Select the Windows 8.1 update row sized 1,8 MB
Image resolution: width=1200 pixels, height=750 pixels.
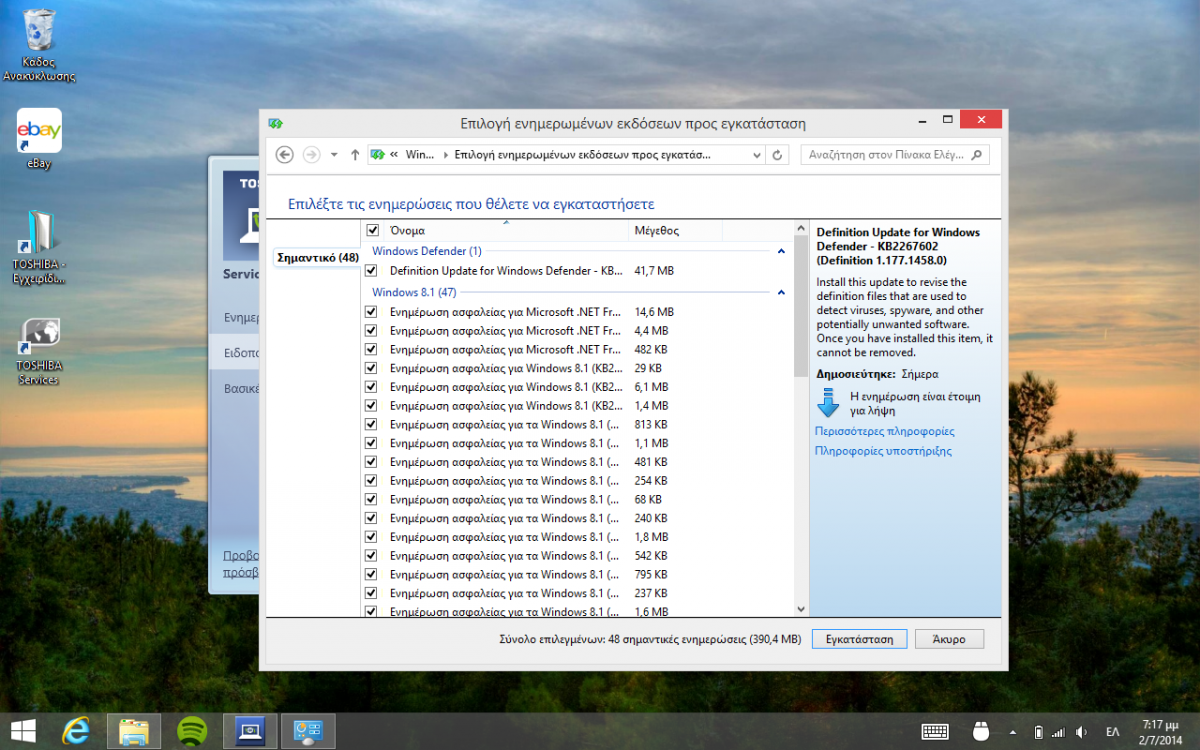tap(578, 537)
